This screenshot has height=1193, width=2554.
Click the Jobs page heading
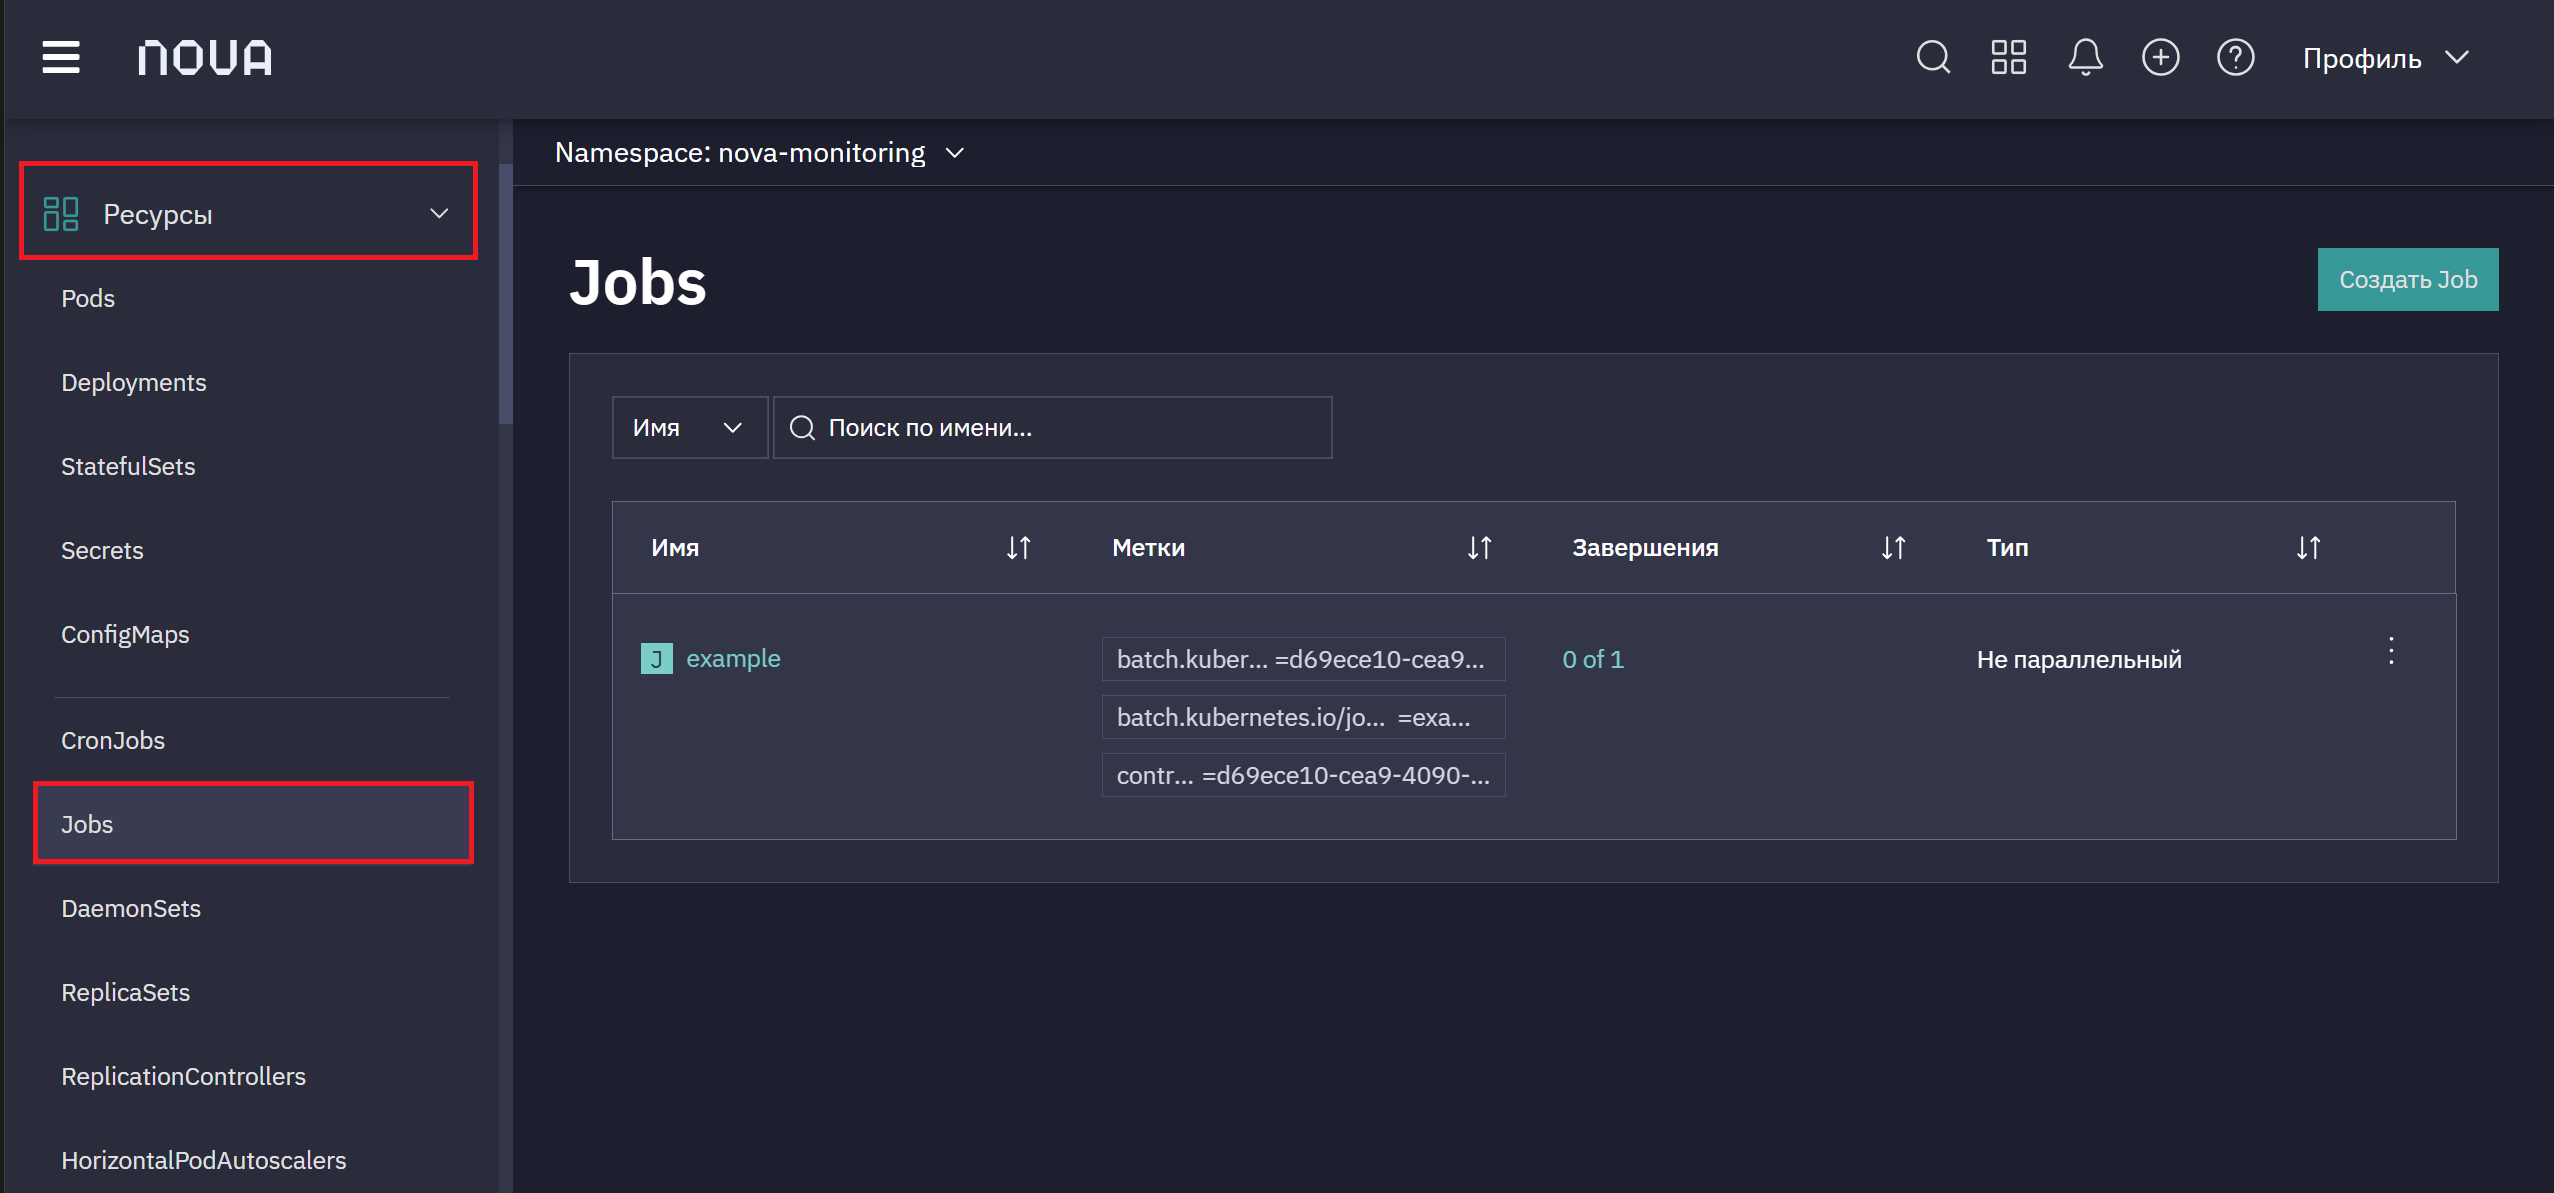[x=638, y=282]
